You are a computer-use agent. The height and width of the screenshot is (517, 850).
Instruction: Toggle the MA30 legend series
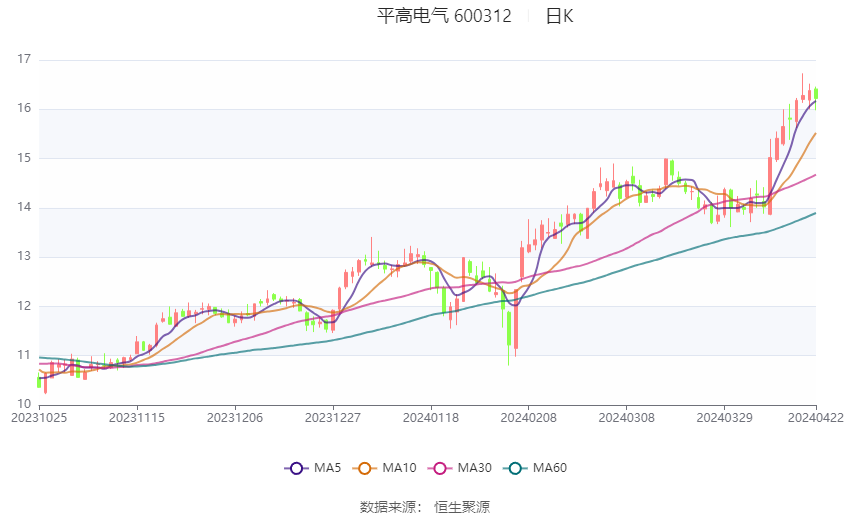coord(460,468)
